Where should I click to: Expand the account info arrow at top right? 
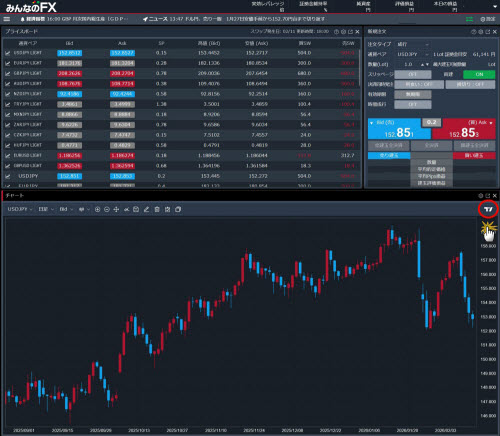coord(495,7)
